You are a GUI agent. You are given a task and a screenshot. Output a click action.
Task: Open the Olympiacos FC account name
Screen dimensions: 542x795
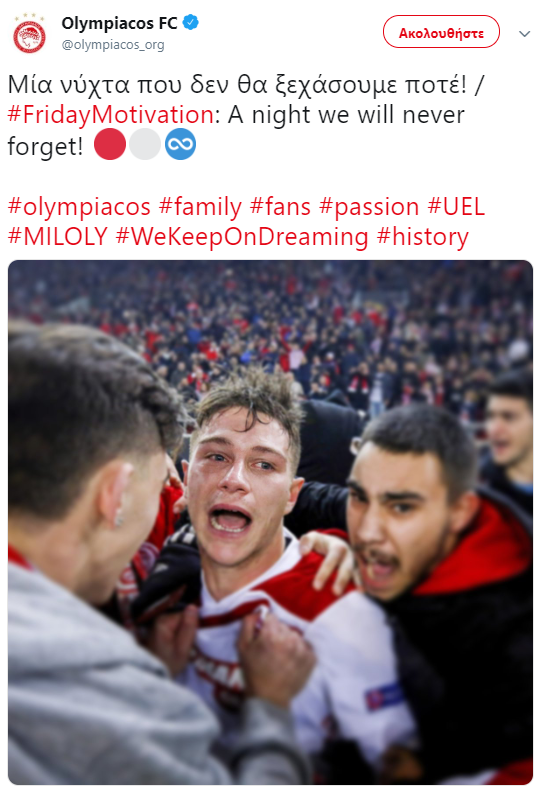(x=119, y=23)
